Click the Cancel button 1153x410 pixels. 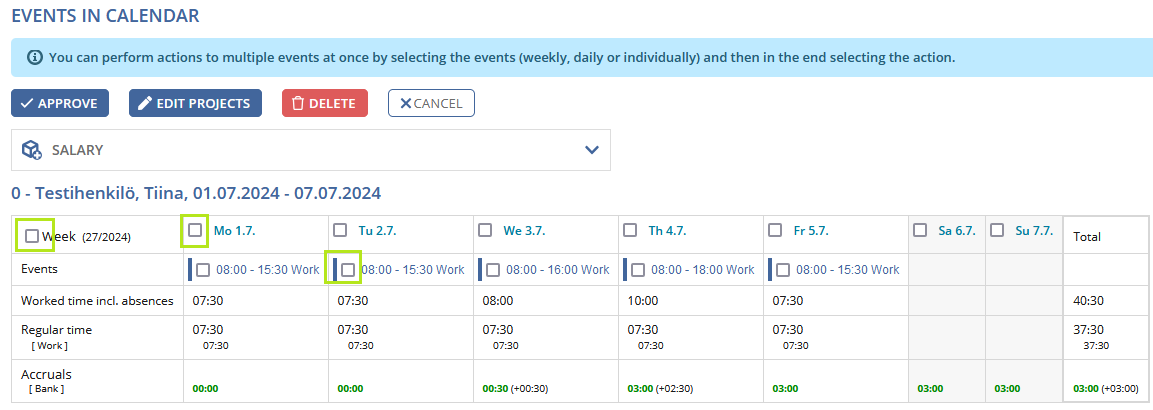click(x=432, y=104)
